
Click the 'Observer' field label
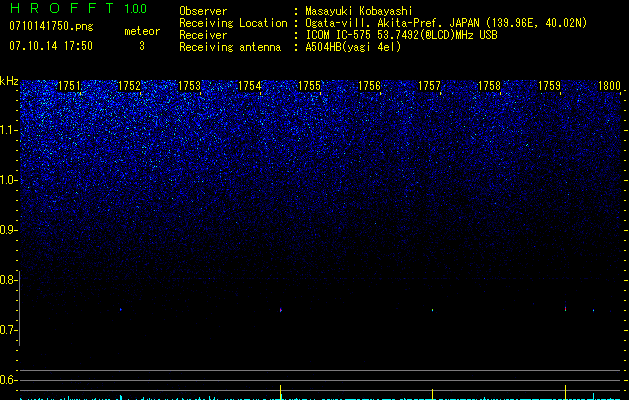(x=203, y=11)
